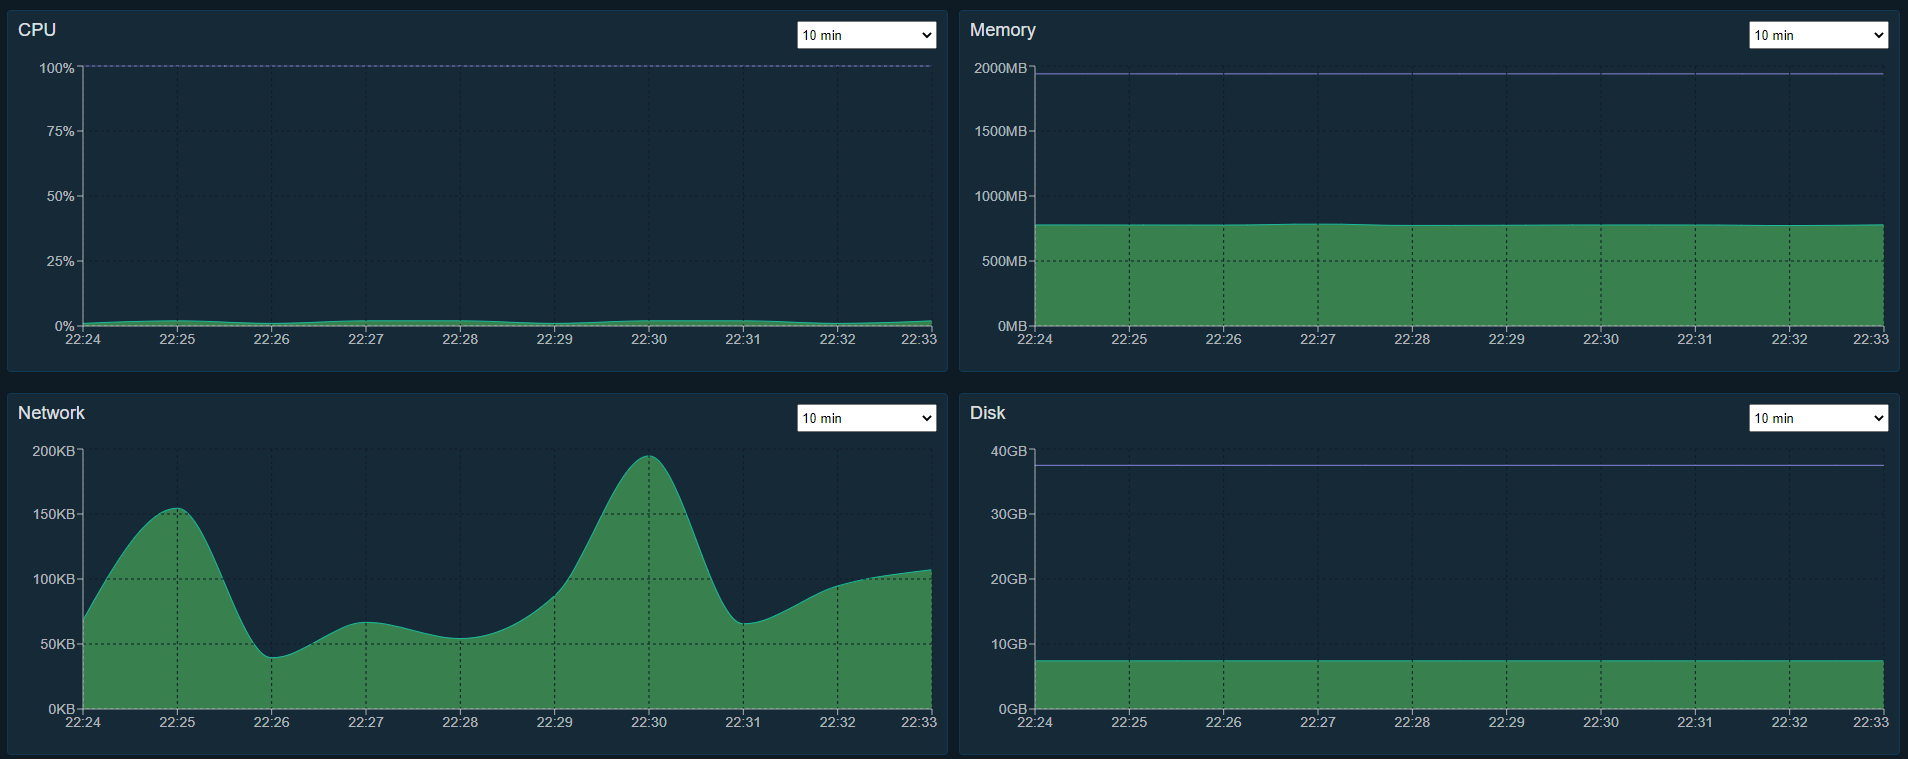This screenshot has width=1908, height=759.
Task: Click the 500MB label on Memory axis
Action: (1004, 261)
